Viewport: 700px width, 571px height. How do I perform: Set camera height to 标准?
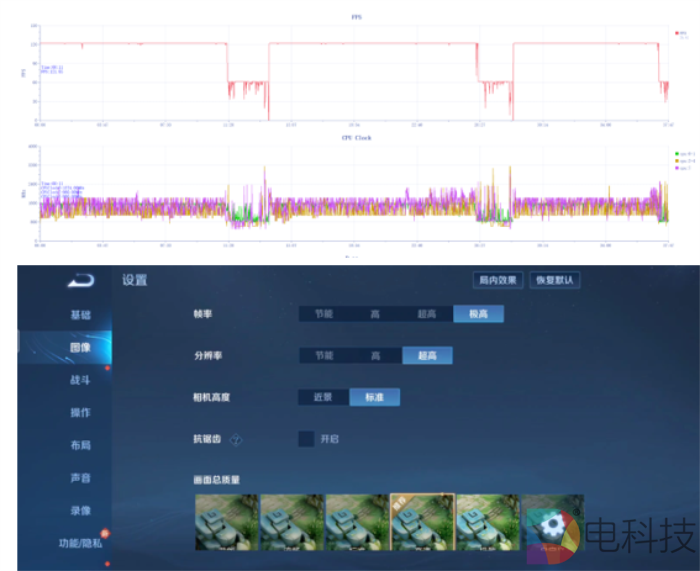click(x=375, y=397)
